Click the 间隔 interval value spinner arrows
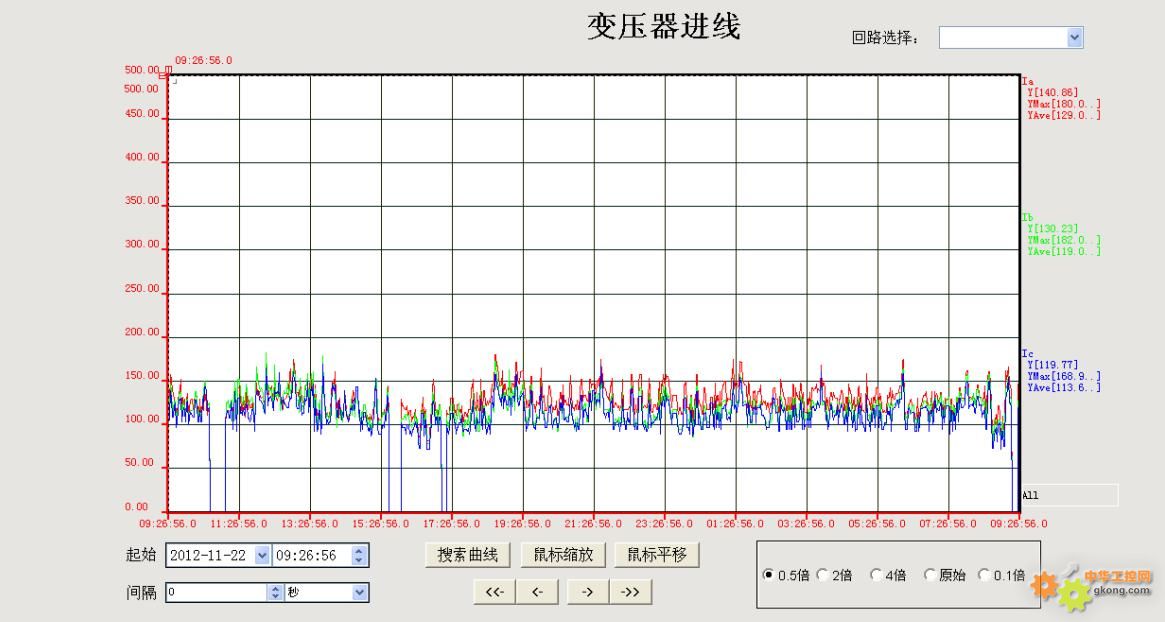Image resolution: width=1165 pixels, height=622 pixels. (x=276, y=592)
